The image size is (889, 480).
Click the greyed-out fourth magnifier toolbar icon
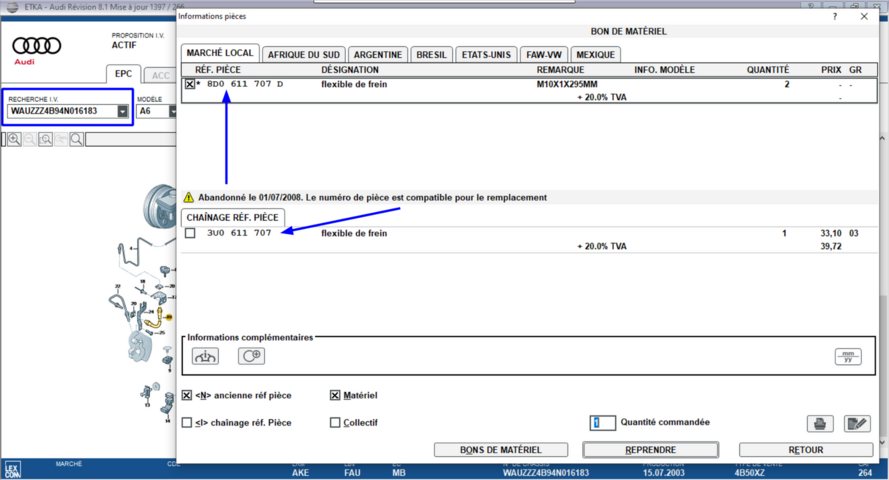pos(61,139)
